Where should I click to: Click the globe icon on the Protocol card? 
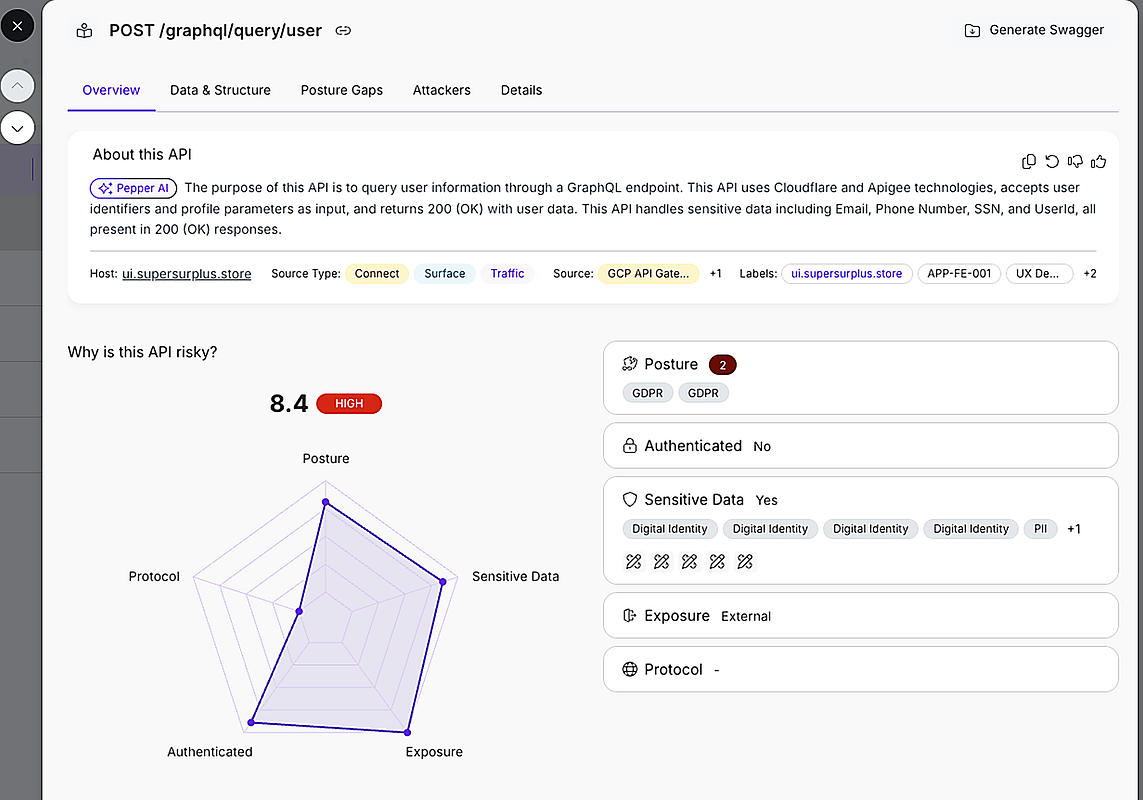[629, 669]
